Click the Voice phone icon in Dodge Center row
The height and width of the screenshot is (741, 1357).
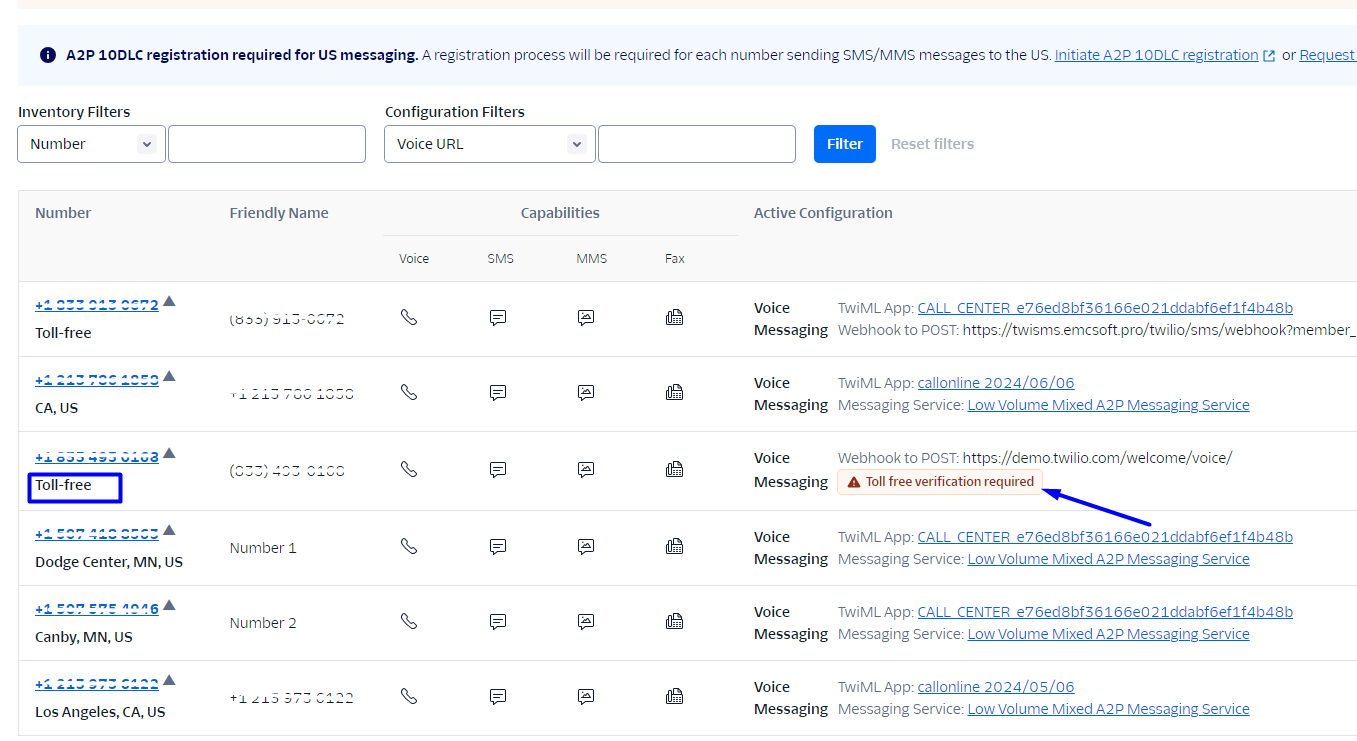[408, 546]
